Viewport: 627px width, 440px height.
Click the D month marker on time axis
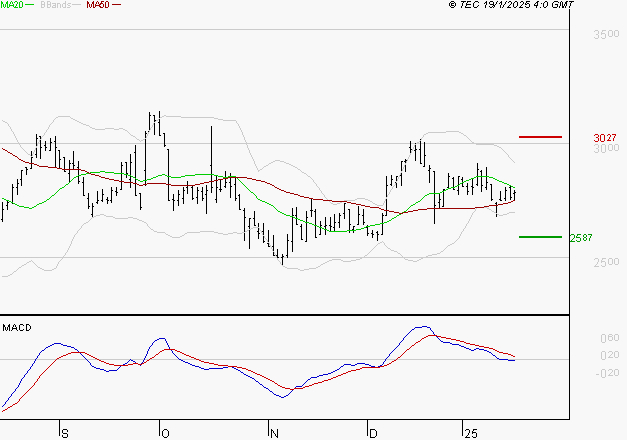[x=373, y=433]
